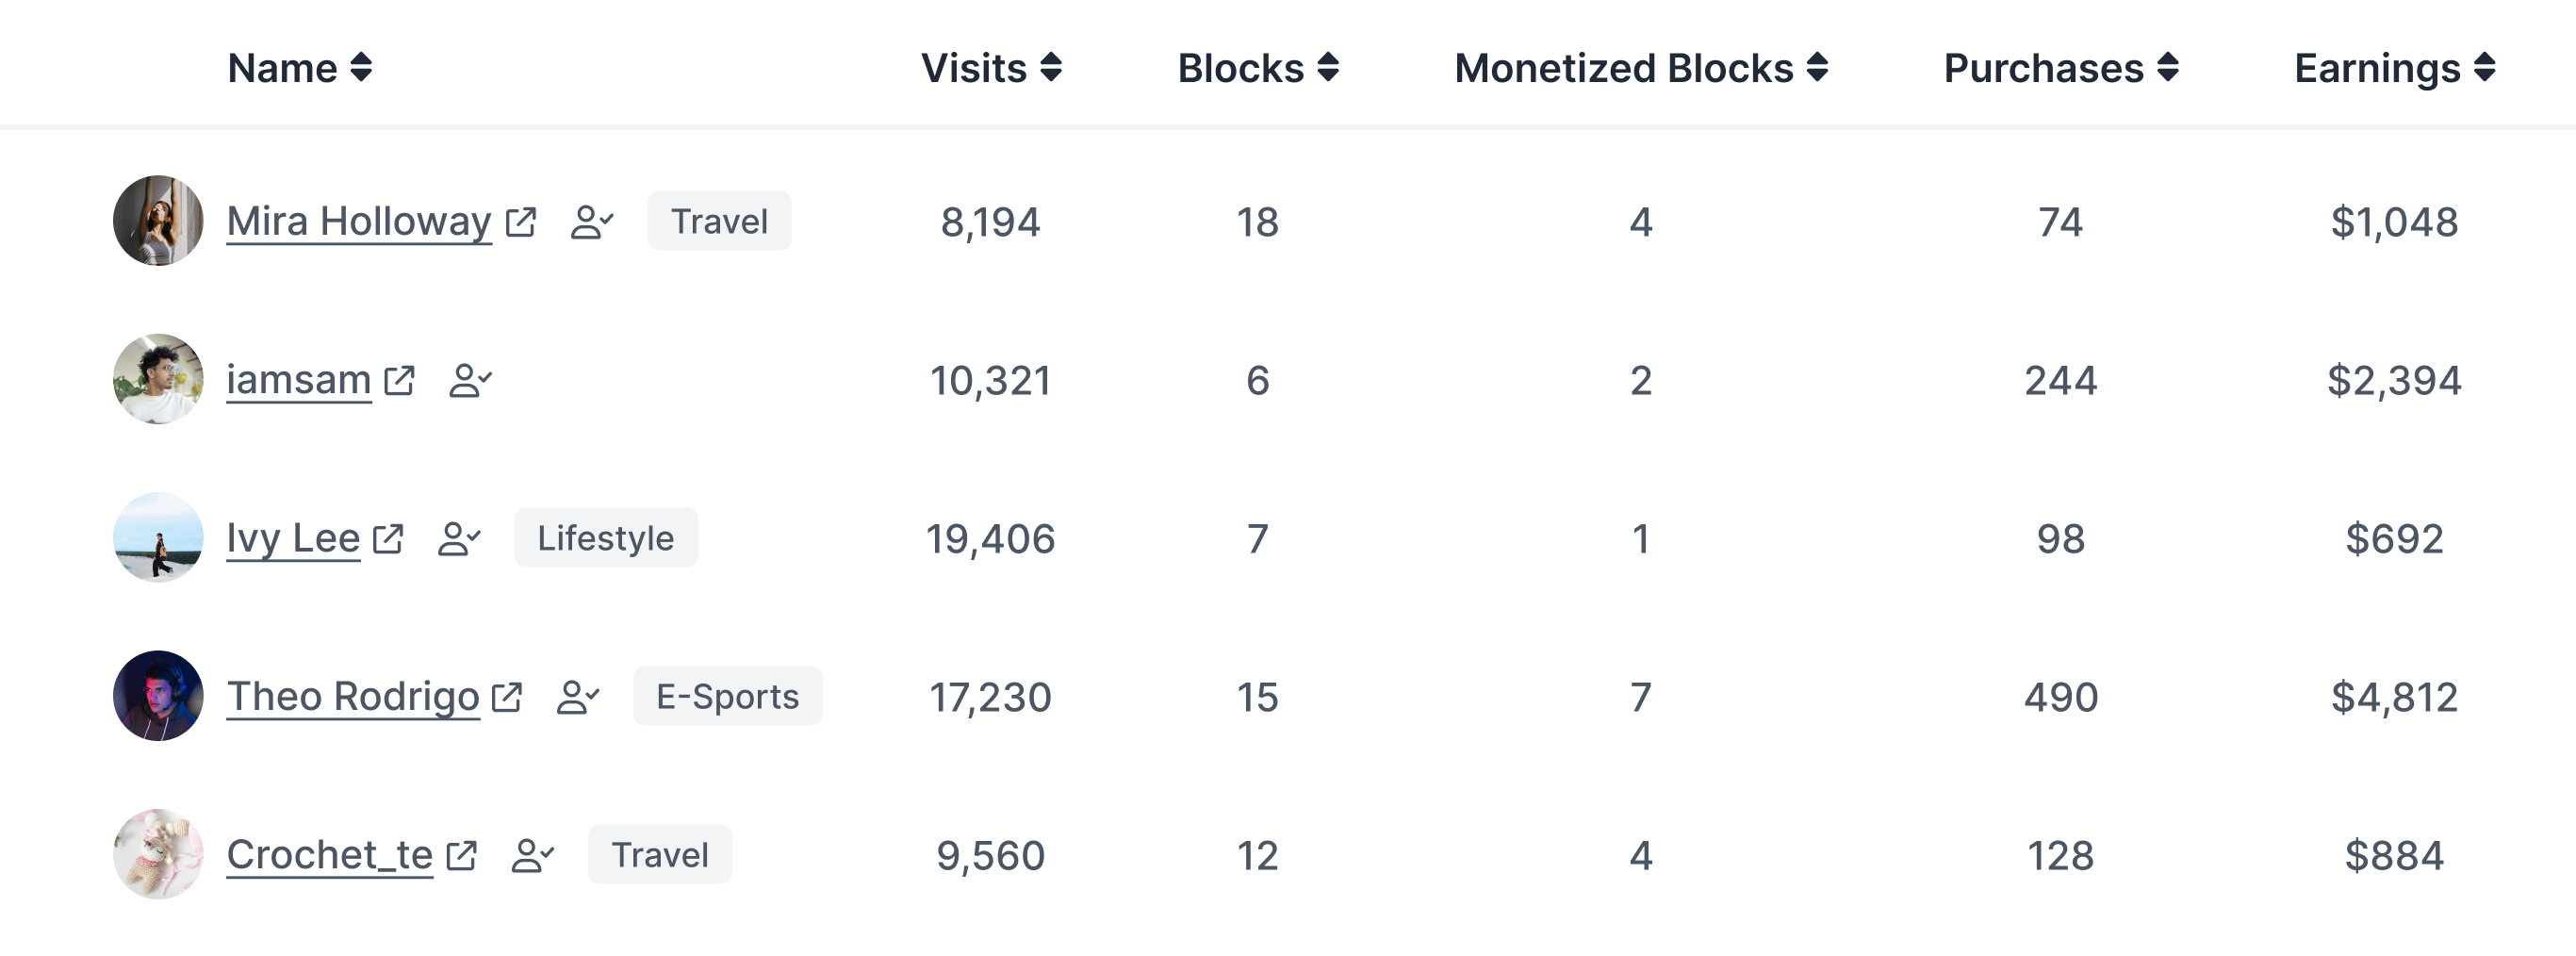Viewport: 2576px width, 956px height.
Task: Sort by Visits column arrows
Action: (1051, 68)
